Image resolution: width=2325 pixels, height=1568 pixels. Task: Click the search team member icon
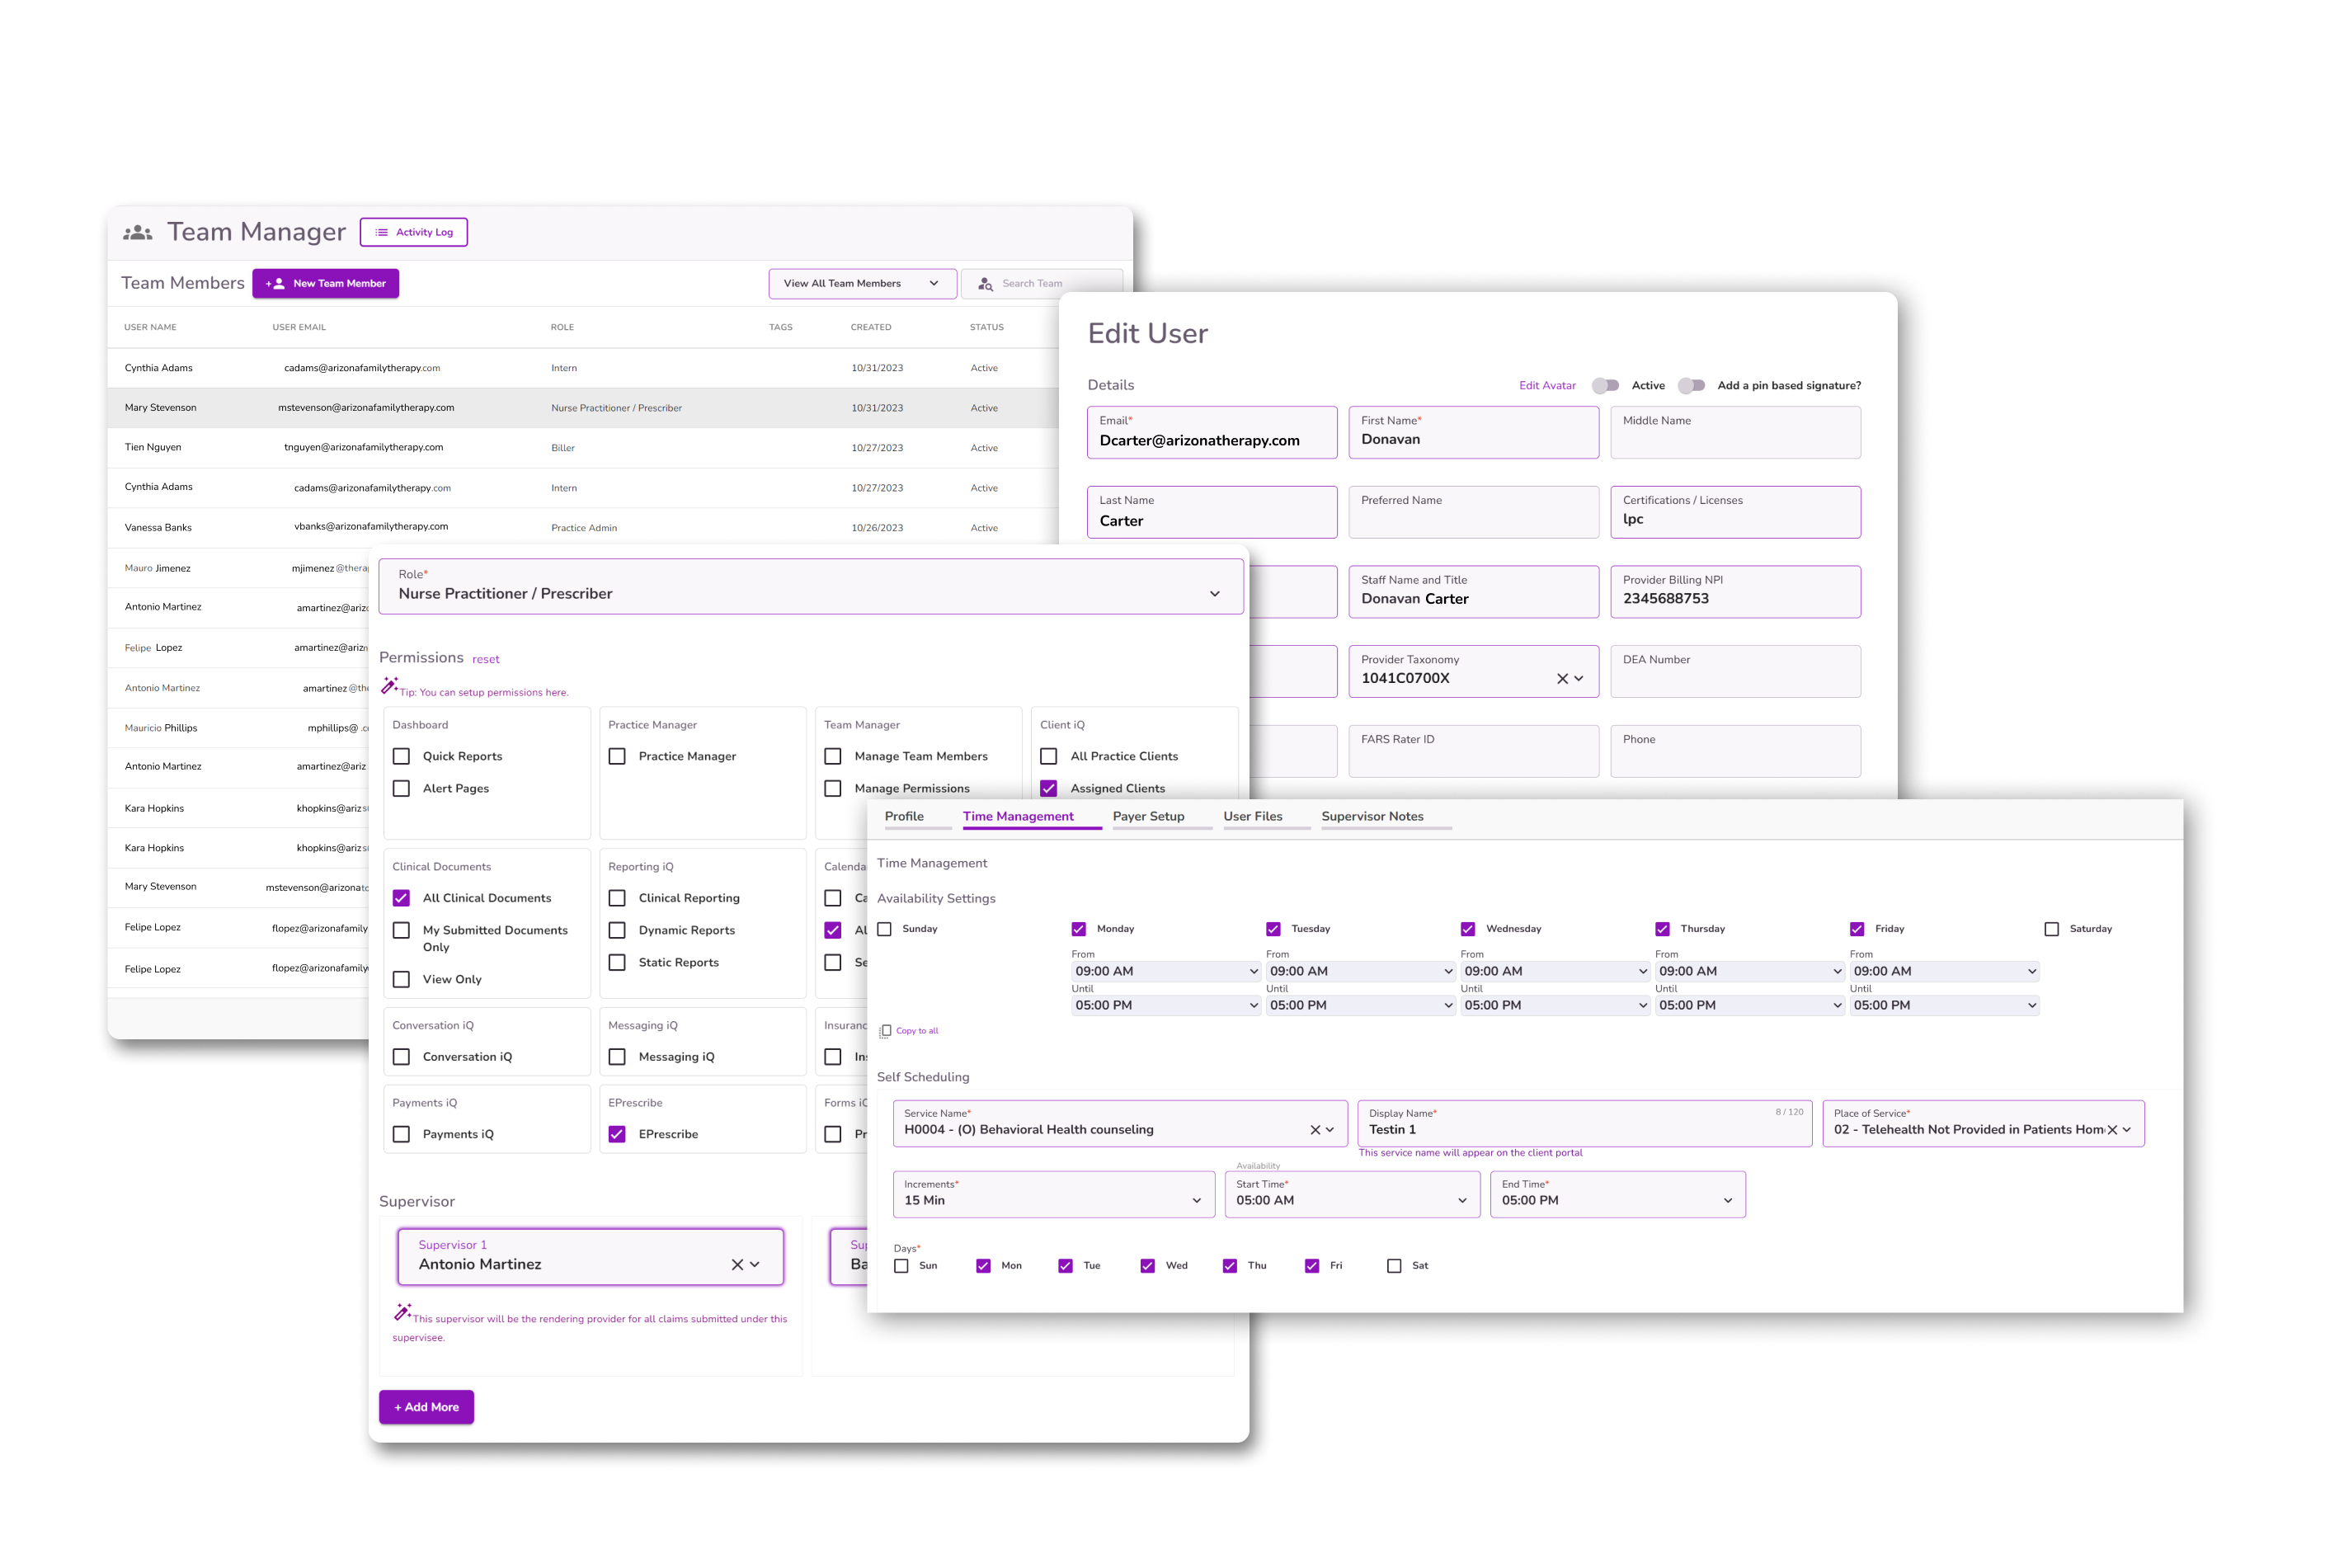pos(985,284)
